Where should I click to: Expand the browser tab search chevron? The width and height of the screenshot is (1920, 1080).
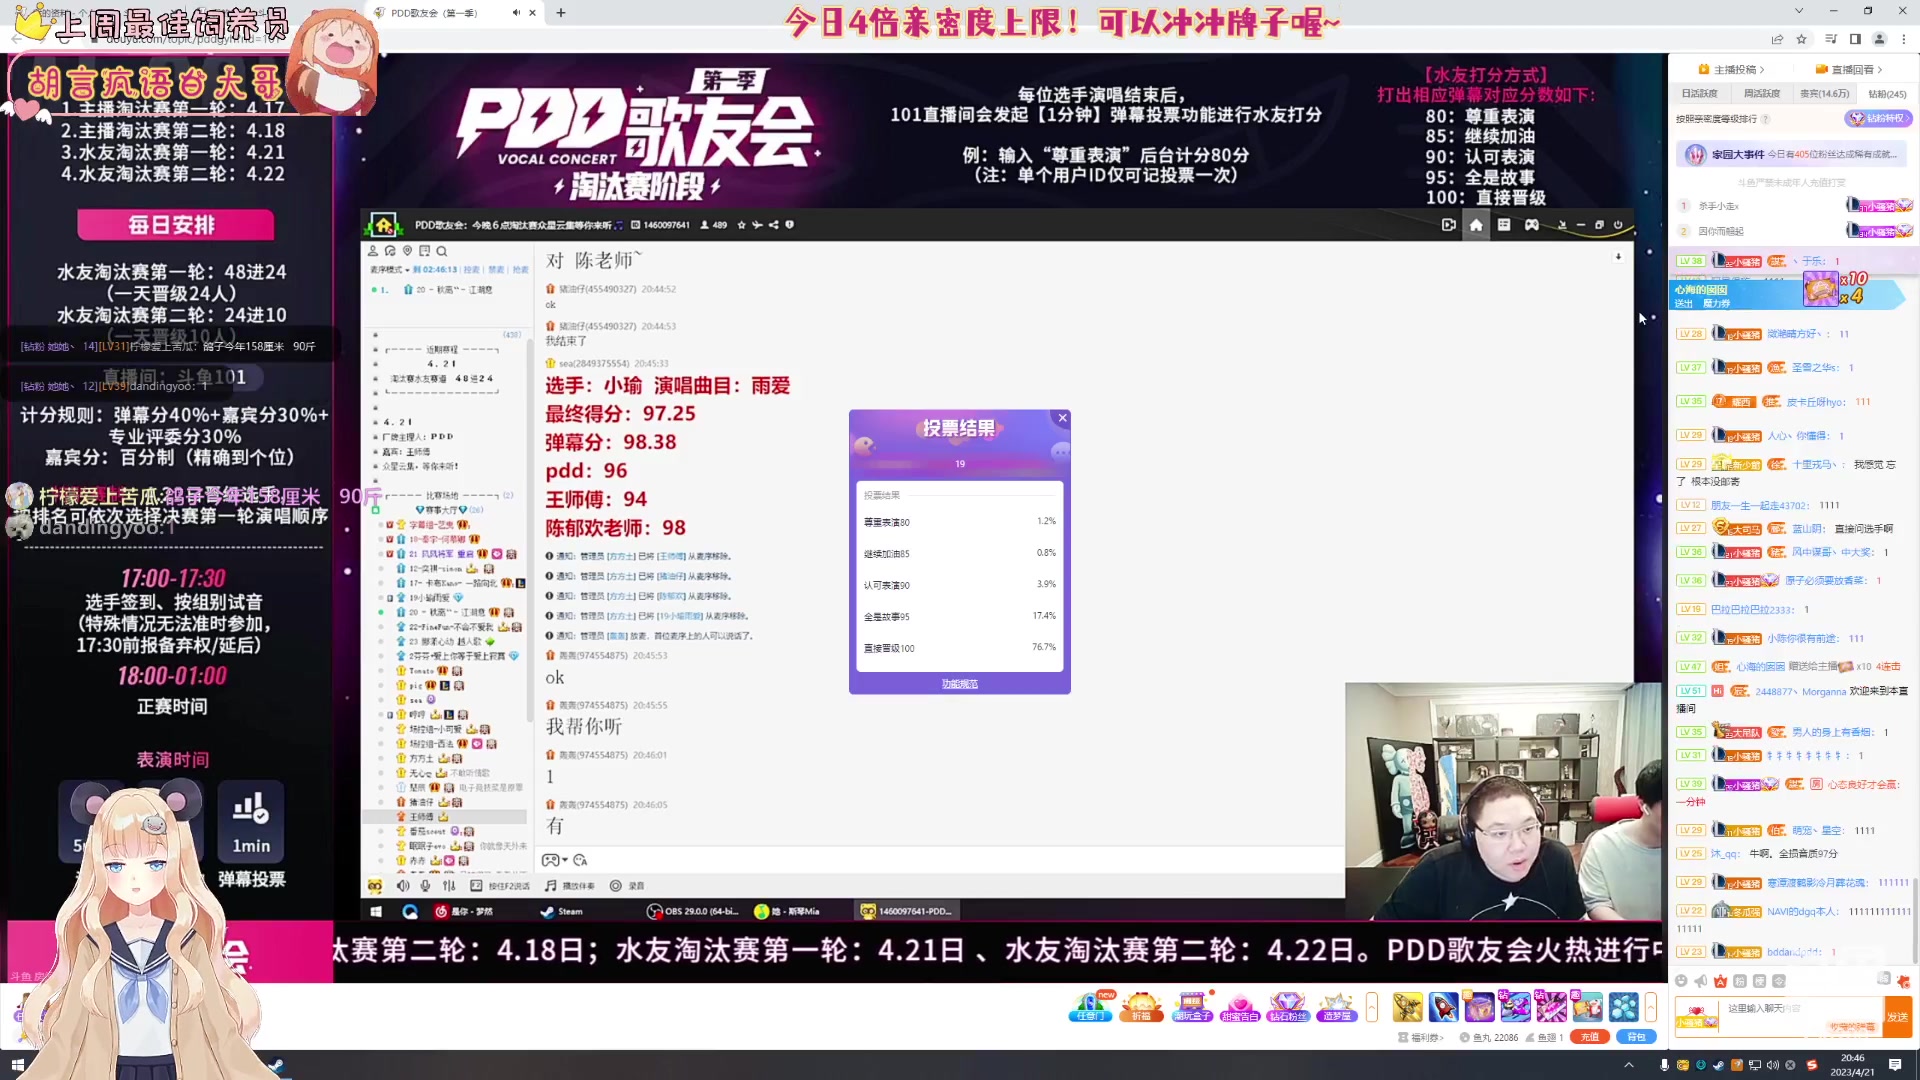point(1799,11)
